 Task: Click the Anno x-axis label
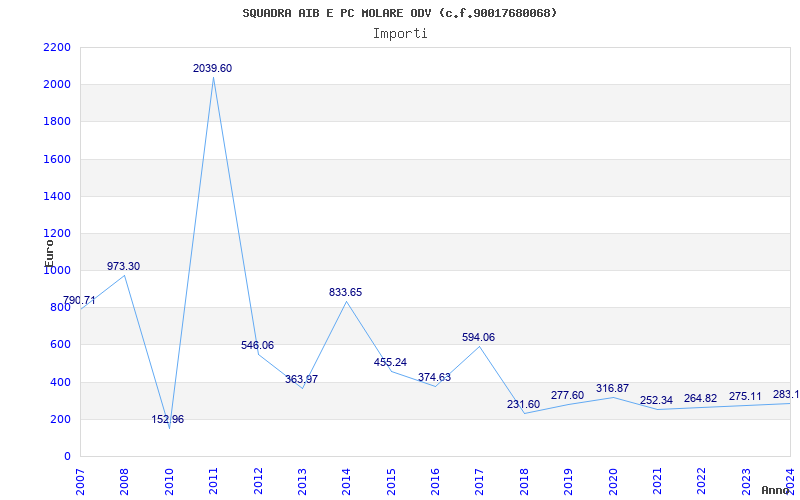[x=775, y=490]
